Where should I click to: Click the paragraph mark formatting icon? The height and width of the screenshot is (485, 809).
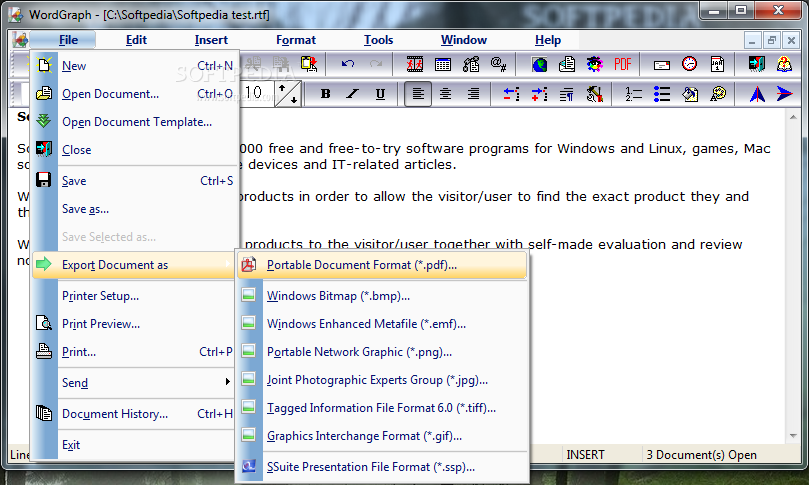point(567,94)
